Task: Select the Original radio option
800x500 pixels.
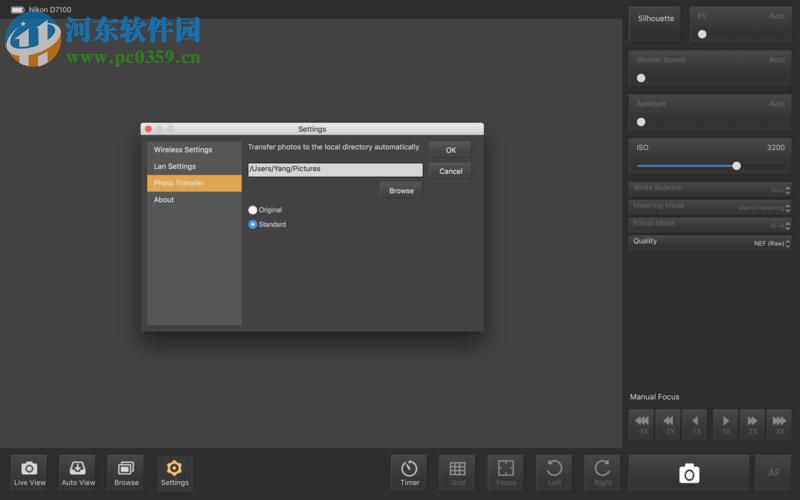Action: click(253, 210)
